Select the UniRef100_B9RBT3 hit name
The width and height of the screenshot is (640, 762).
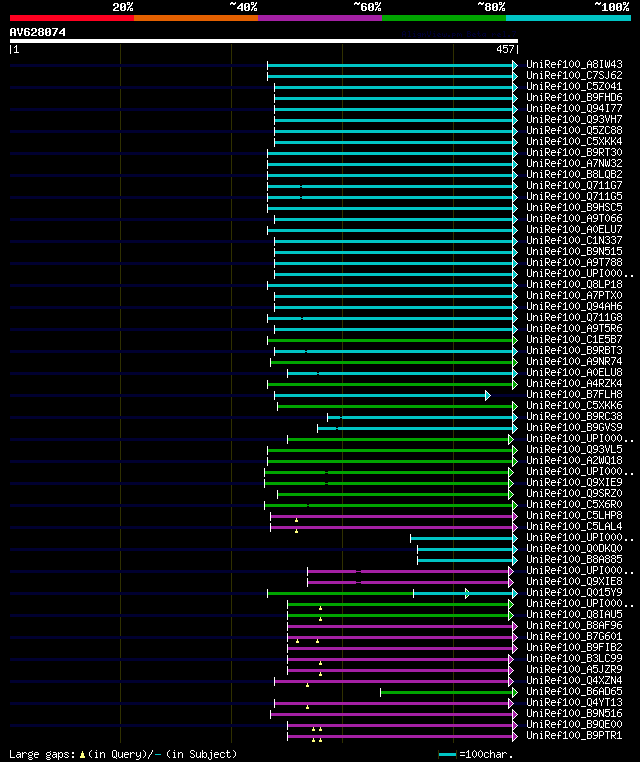(574, 350)
